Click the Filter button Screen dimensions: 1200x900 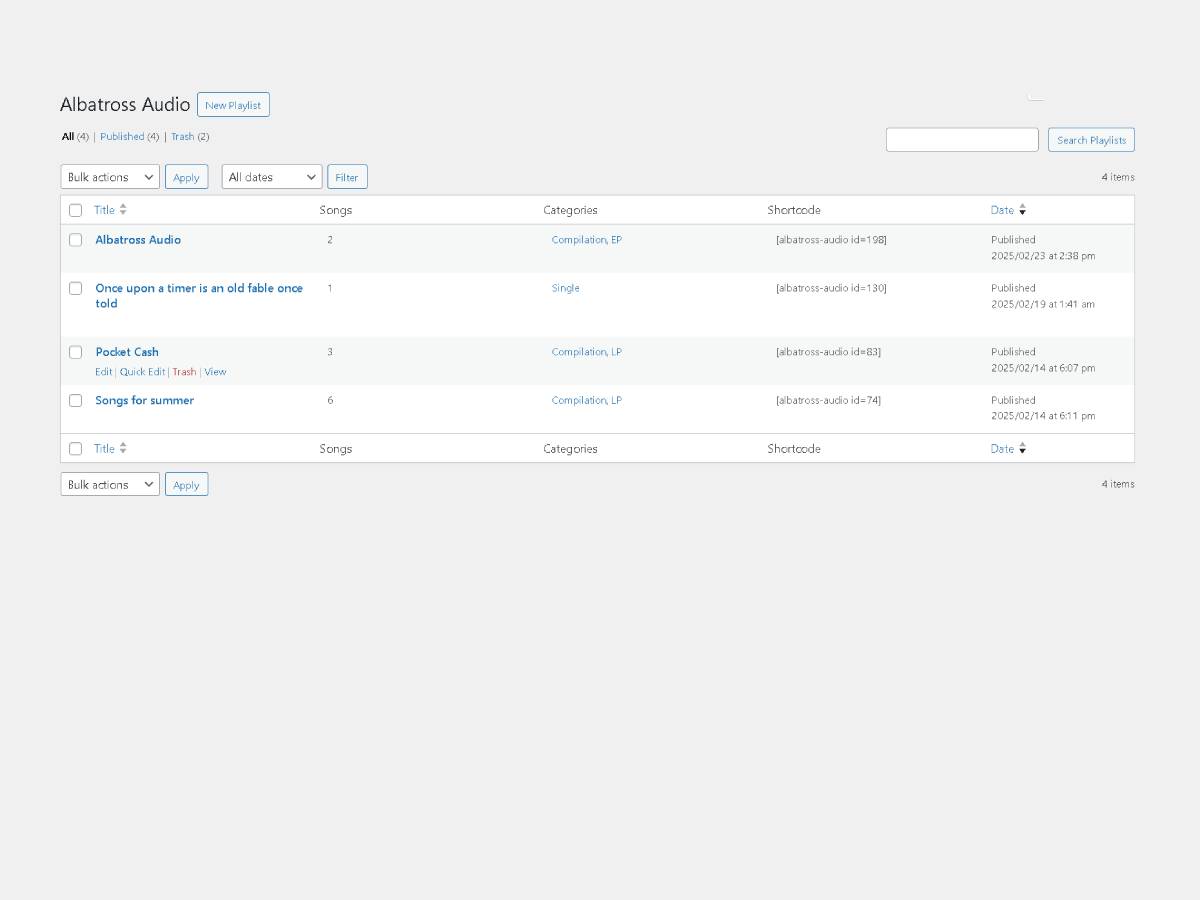click(347, 177)
